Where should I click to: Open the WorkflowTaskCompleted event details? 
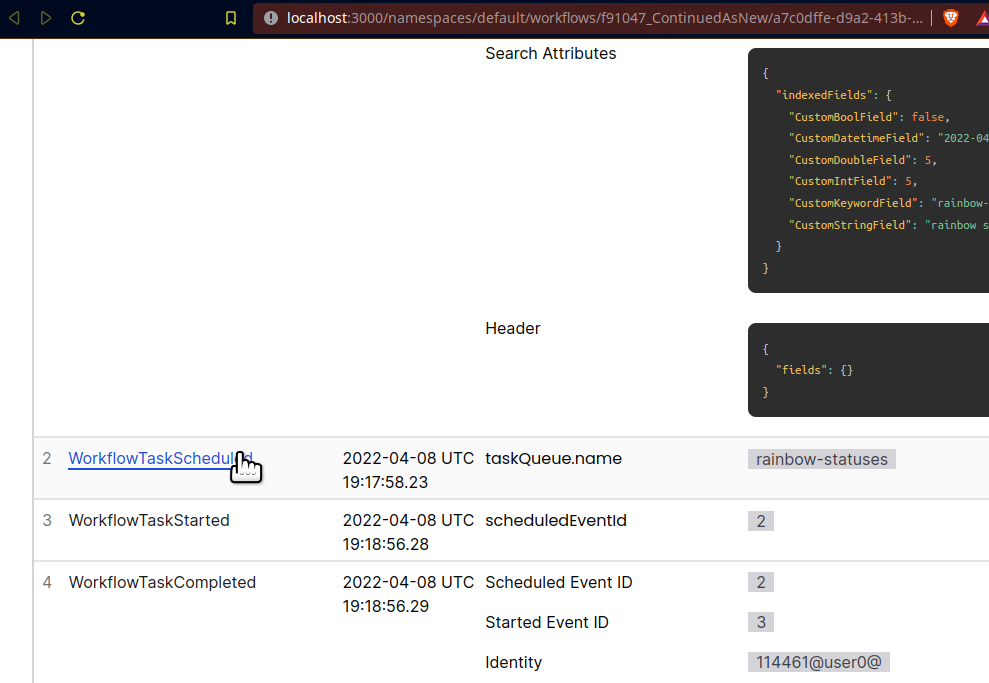[x=162, y=582]
